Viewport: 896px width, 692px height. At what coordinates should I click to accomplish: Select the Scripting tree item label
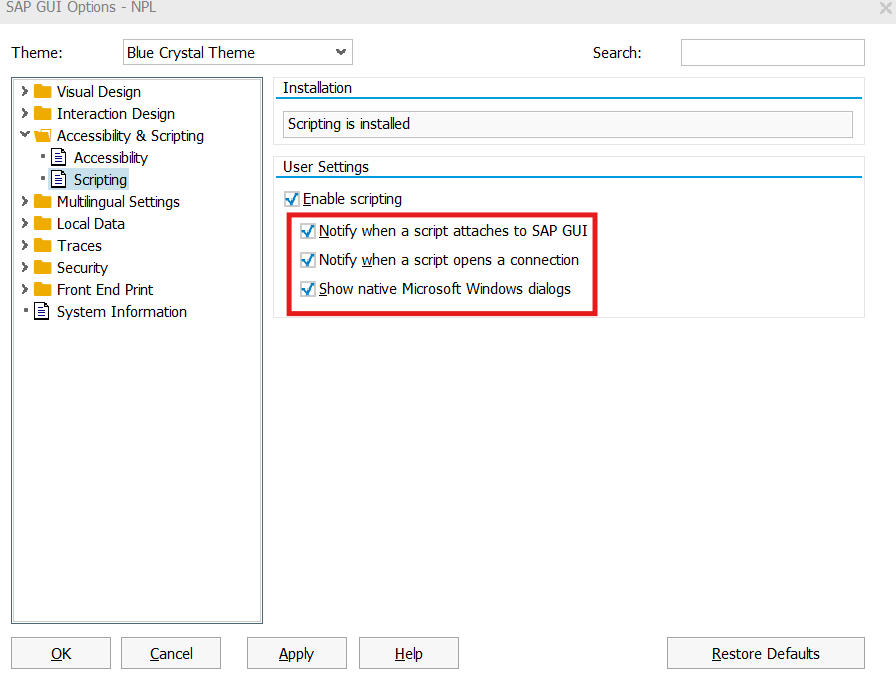(100, 179)
